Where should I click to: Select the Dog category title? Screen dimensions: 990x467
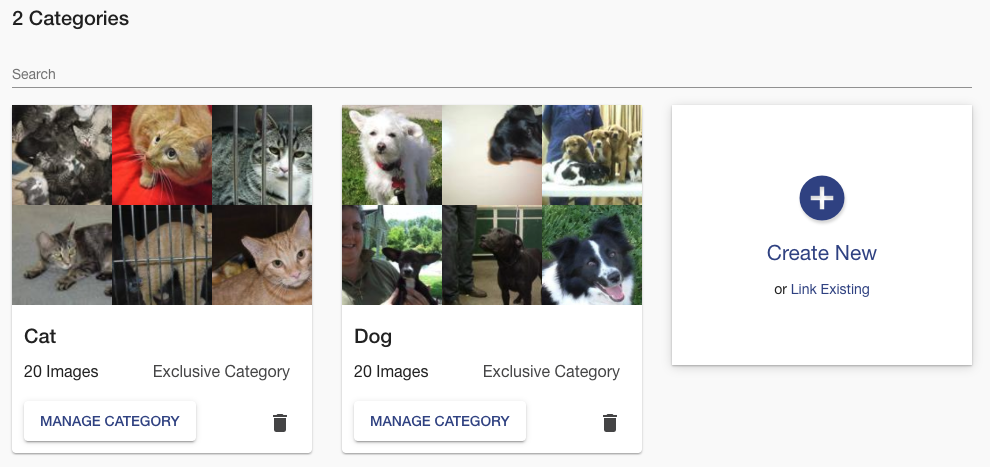click(x=373, y=336)
